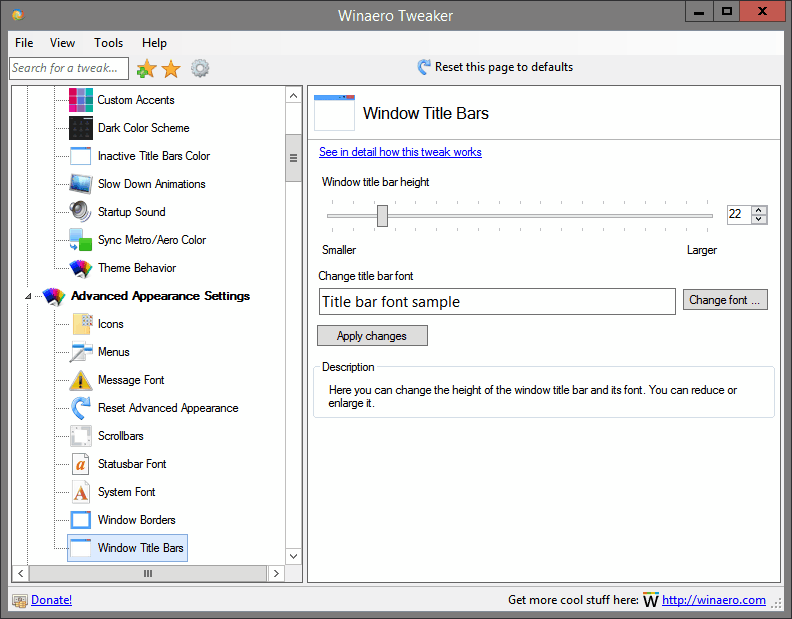
Task: Click the Change font button
Action: click(x=725, y=300)
